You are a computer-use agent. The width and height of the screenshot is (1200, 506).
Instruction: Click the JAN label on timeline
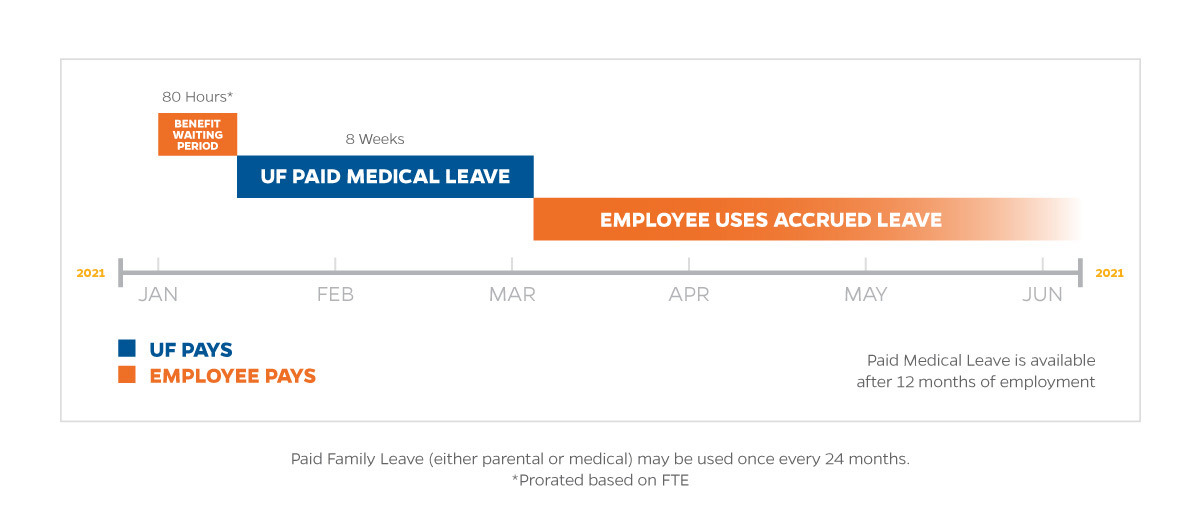(158, 295)
